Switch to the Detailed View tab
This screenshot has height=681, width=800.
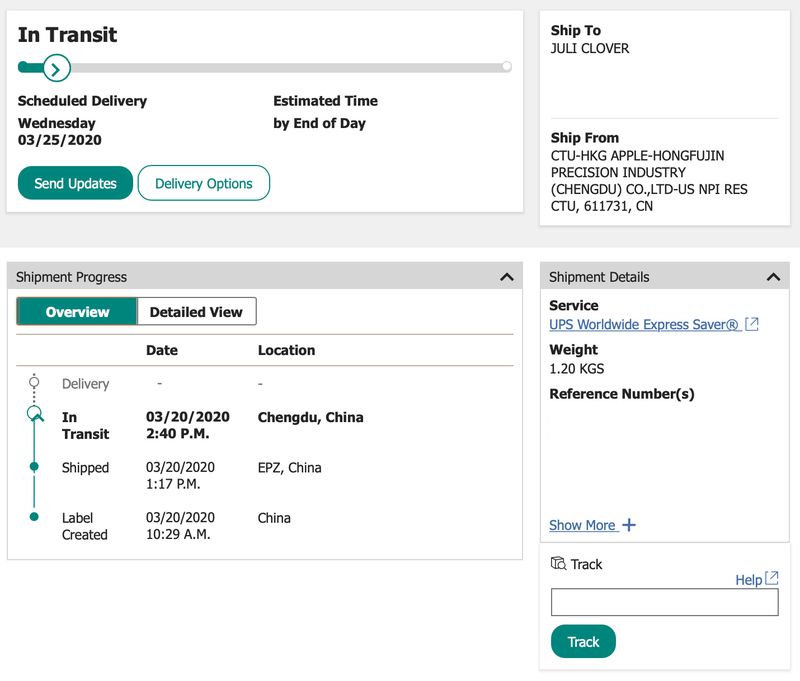(196, 312)
